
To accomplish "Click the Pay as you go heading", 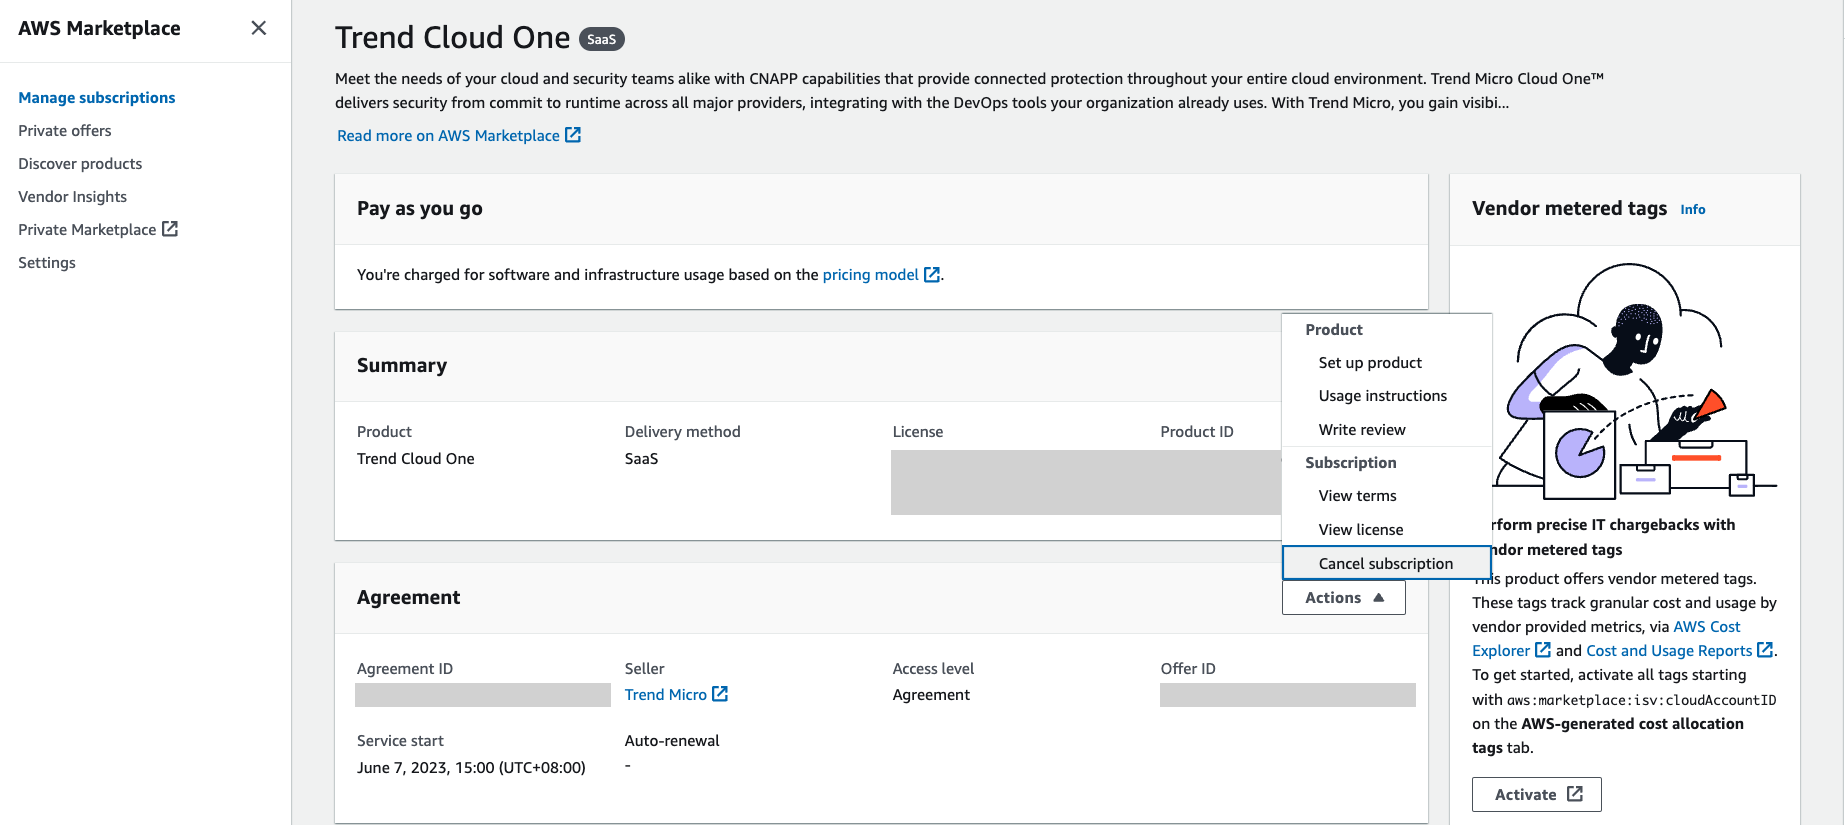I will 420,208.
